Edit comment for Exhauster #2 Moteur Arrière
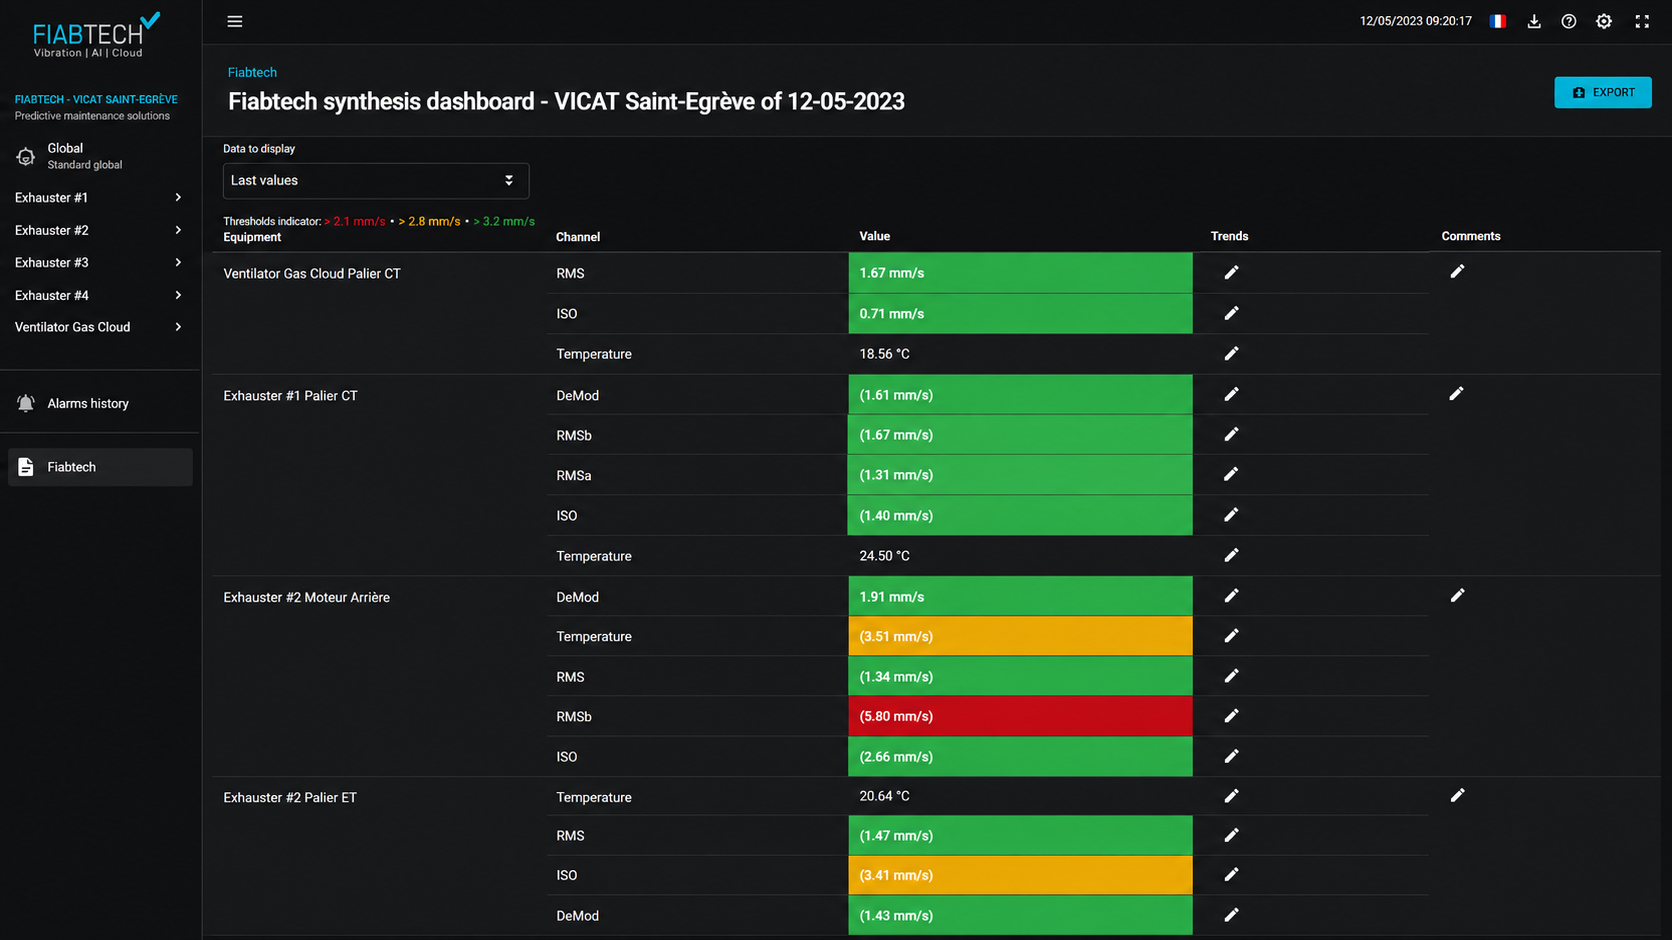Screen dimensions: 1672x940 (1457, 595)
